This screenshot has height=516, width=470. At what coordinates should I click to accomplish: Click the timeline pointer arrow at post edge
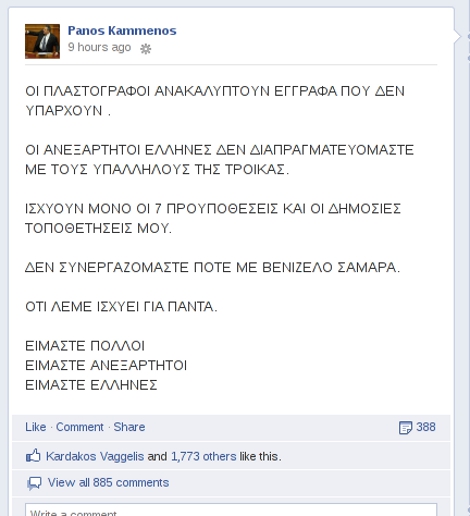pyautogui.click(x=457, y=36)
